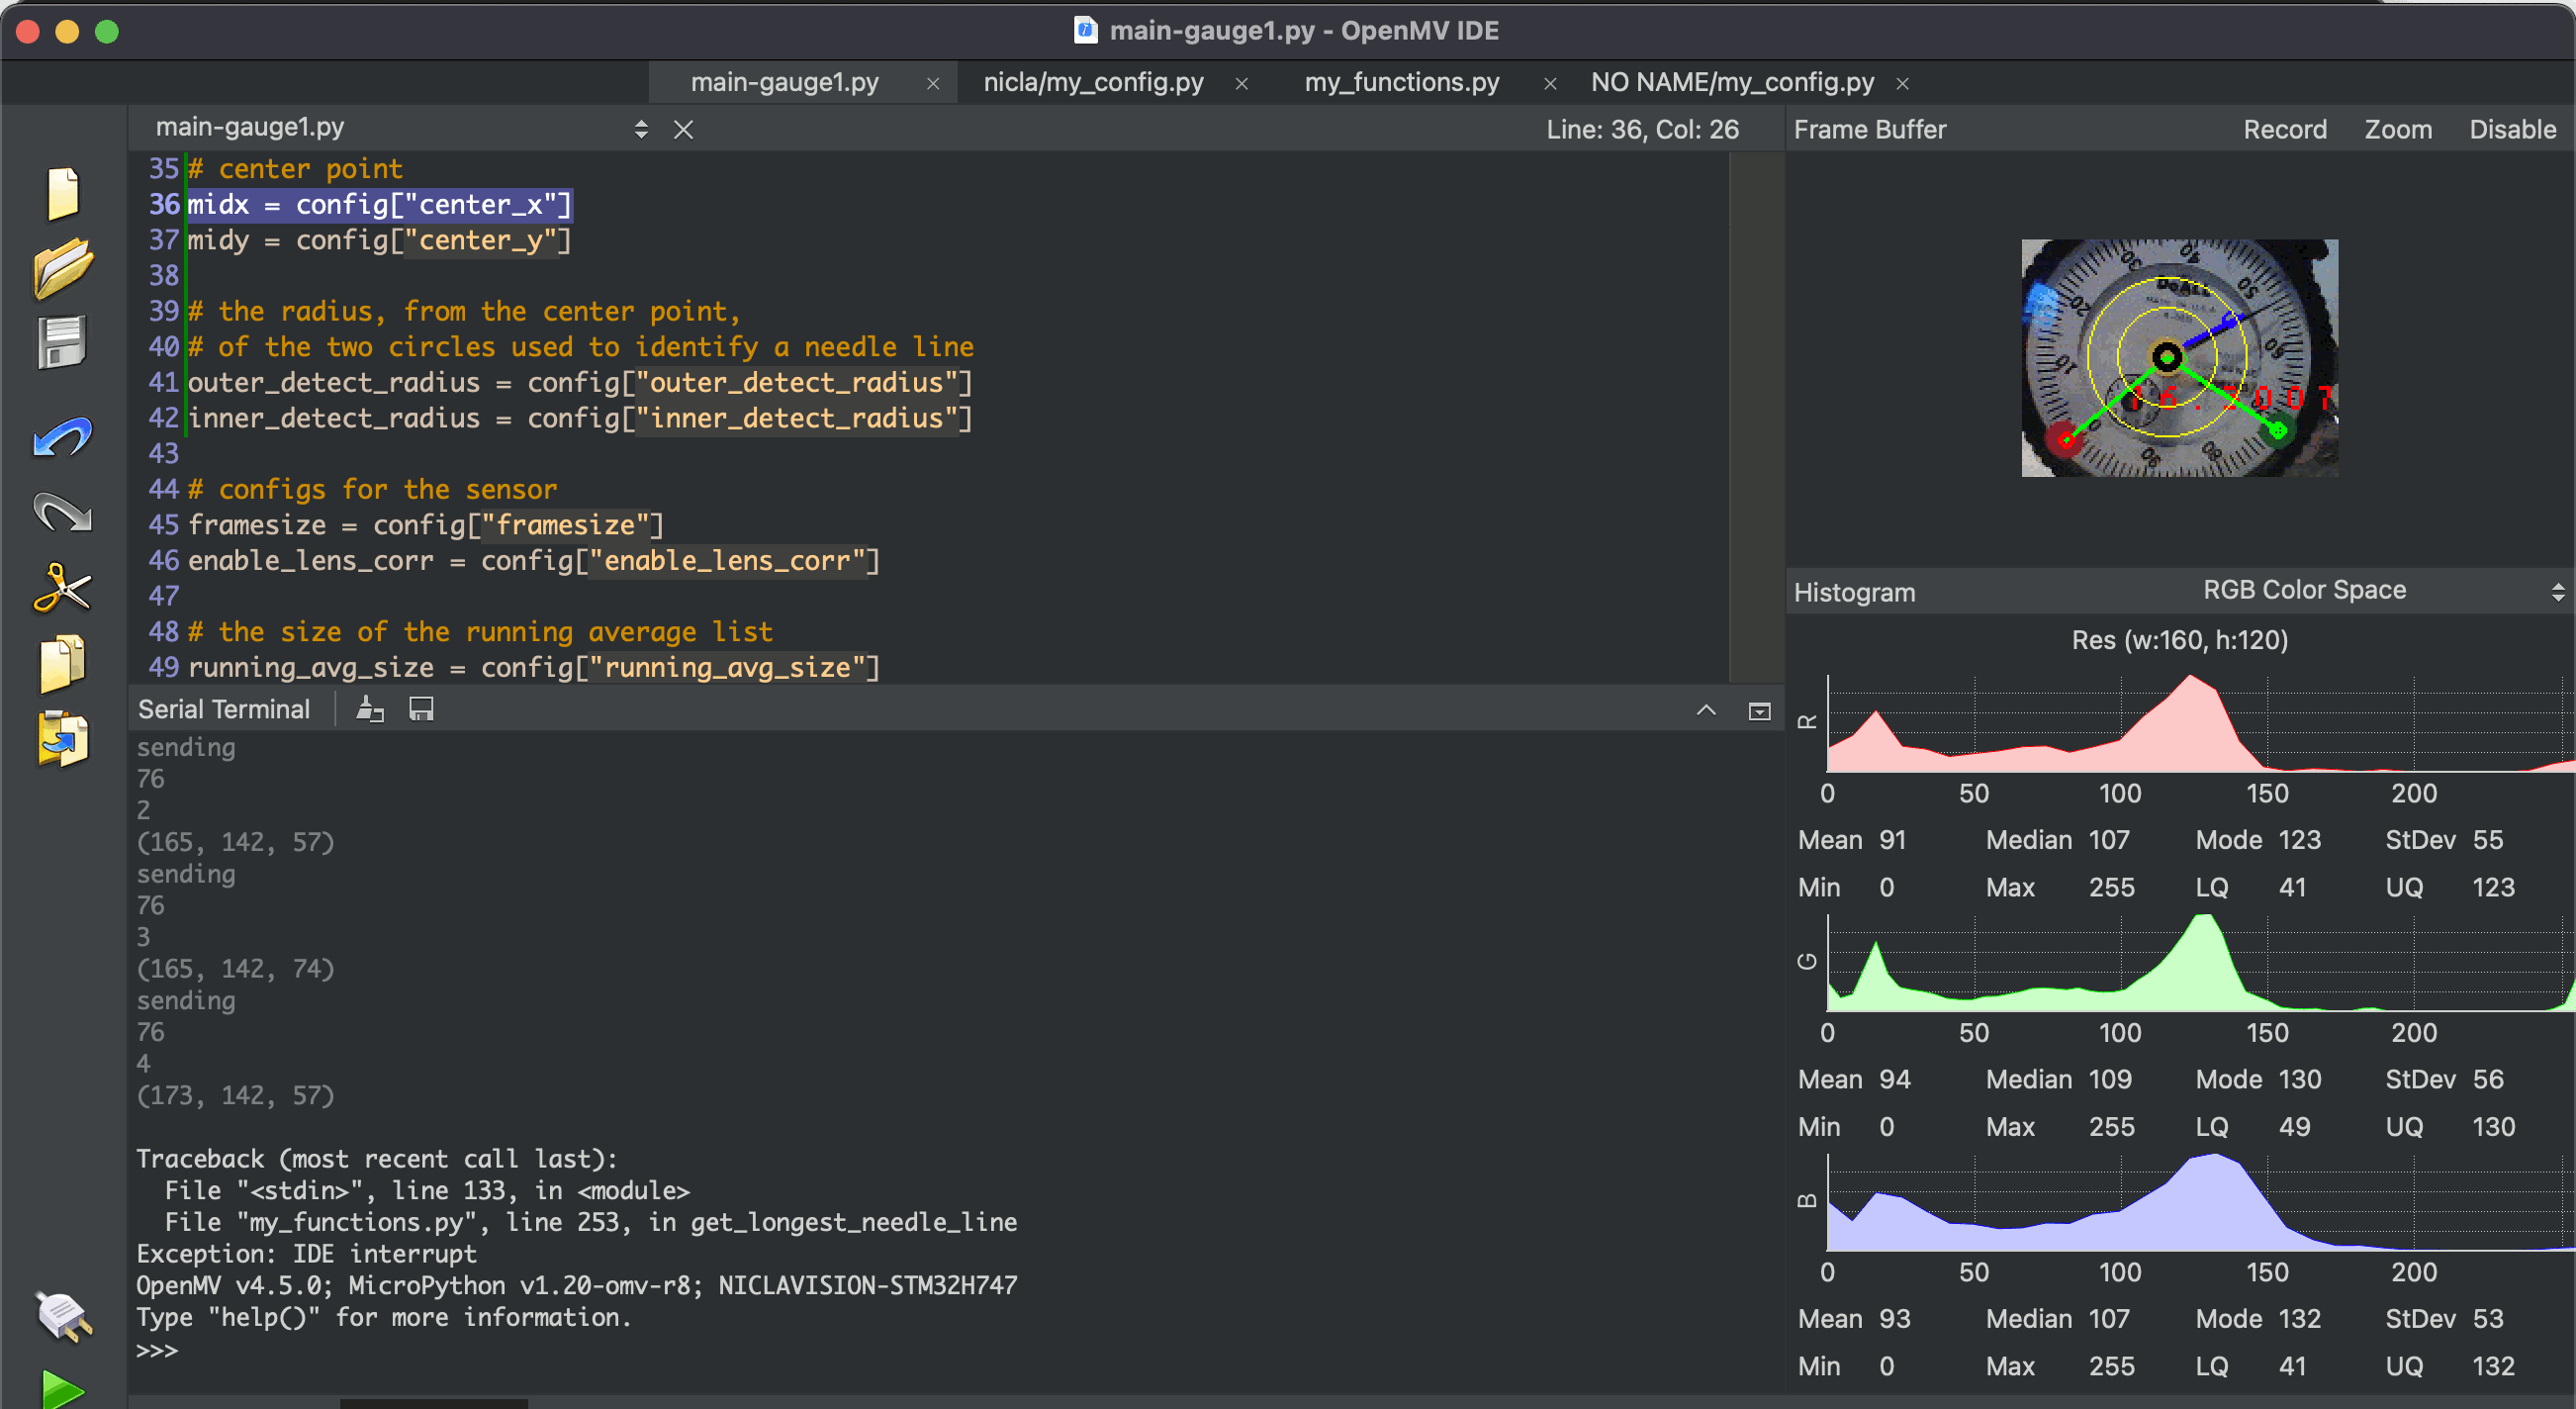Click the '# configs for the sensor' comment
The width and height of the screenshot is (2576, 1409).
click(372, 489)
